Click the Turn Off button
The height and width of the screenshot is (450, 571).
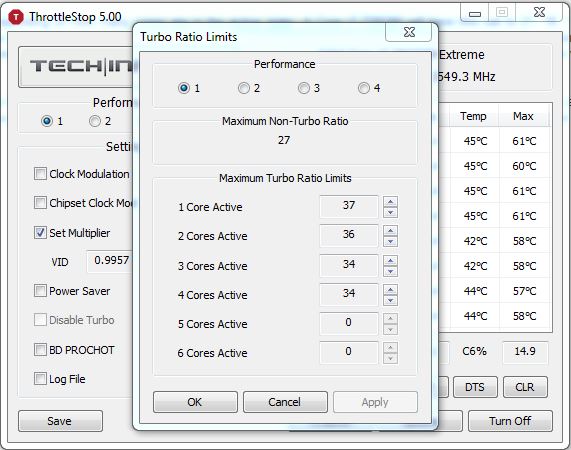(x=510, y=421)
